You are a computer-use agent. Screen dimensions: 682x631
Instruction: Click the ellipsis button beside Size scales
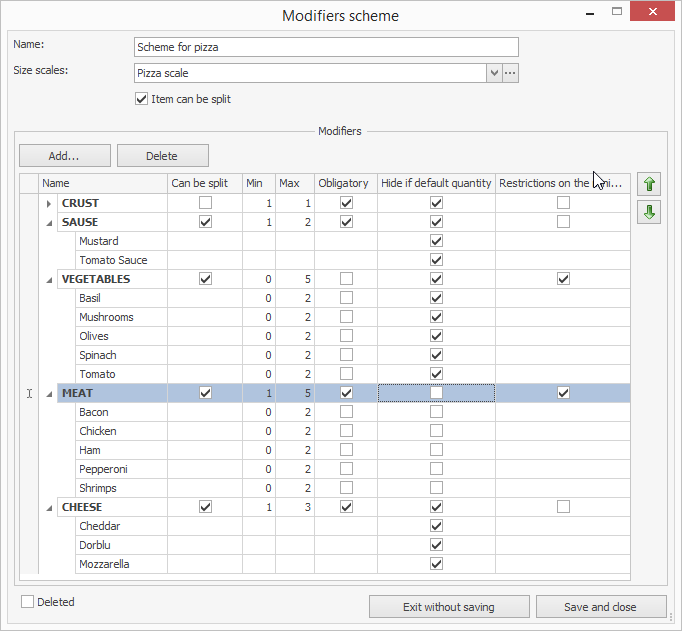(510, 73)
